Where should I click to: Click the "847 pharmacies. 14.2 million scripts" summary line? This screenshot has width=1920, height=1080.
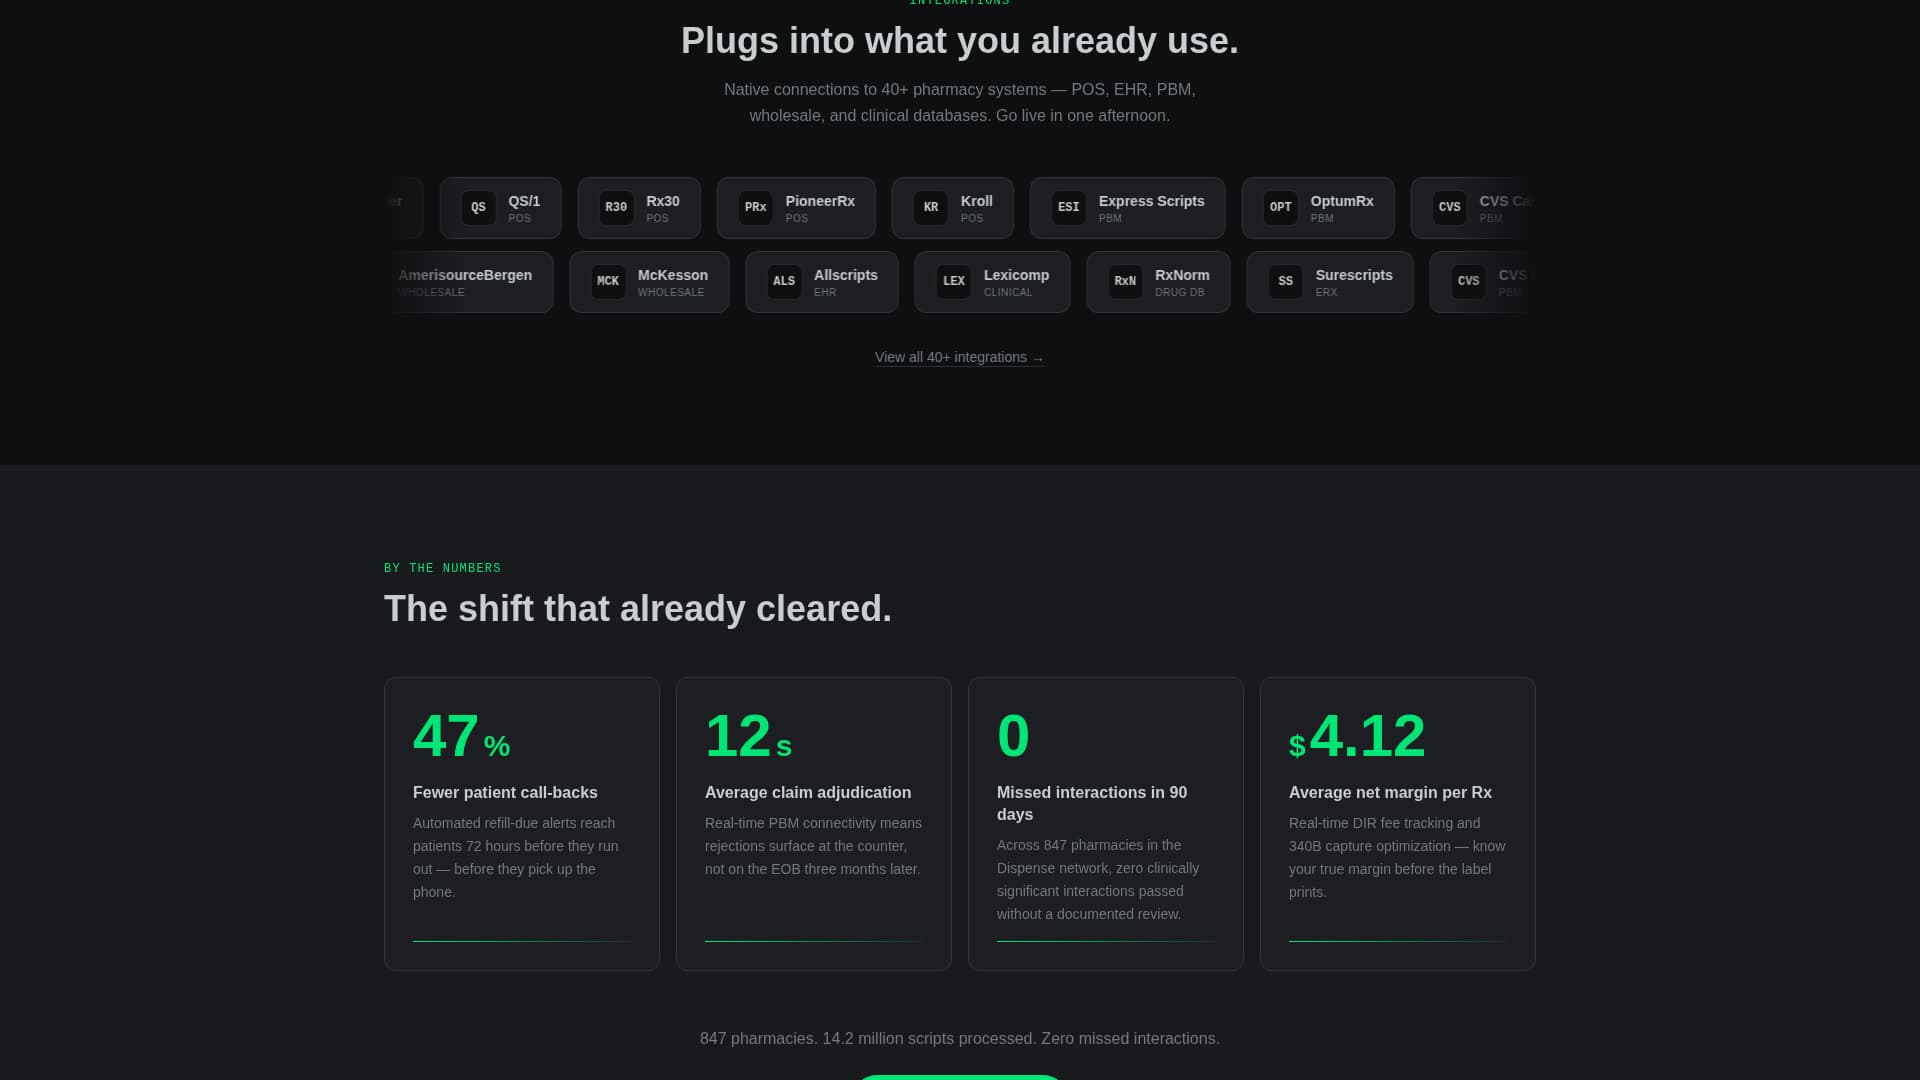click(960, 1039)
